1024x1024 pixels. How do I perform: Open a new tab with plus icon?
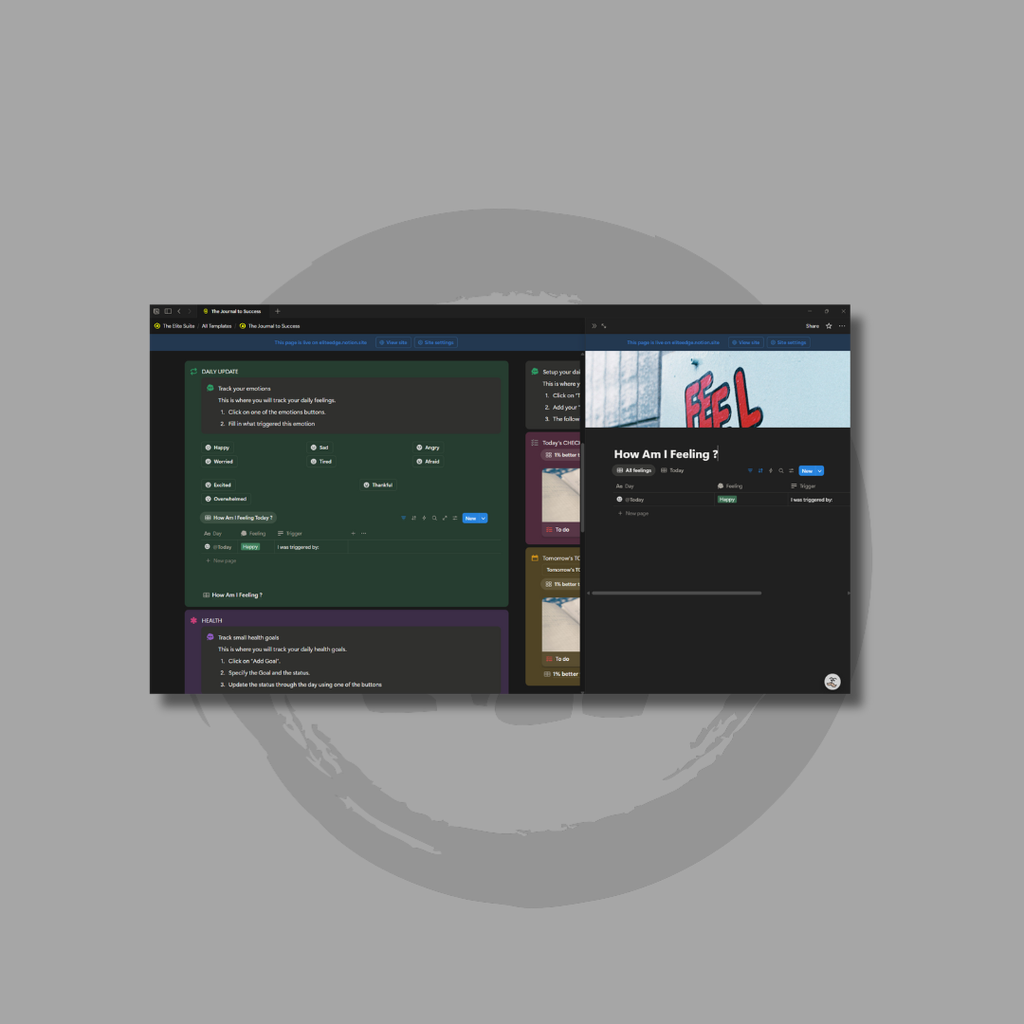click(278, 311)
